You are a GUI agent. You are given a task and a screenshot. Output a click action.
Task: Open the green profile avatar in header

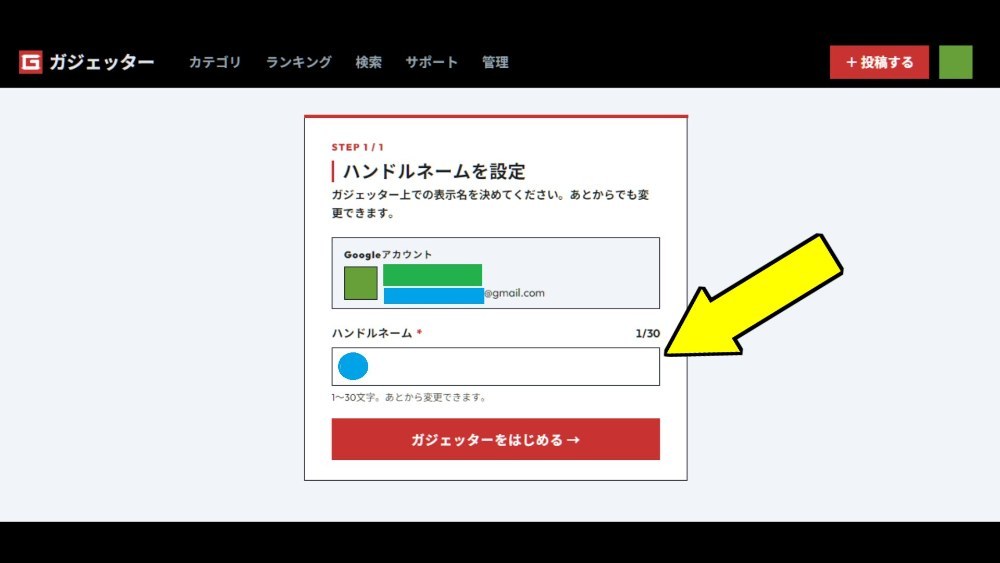coord(955,62)
